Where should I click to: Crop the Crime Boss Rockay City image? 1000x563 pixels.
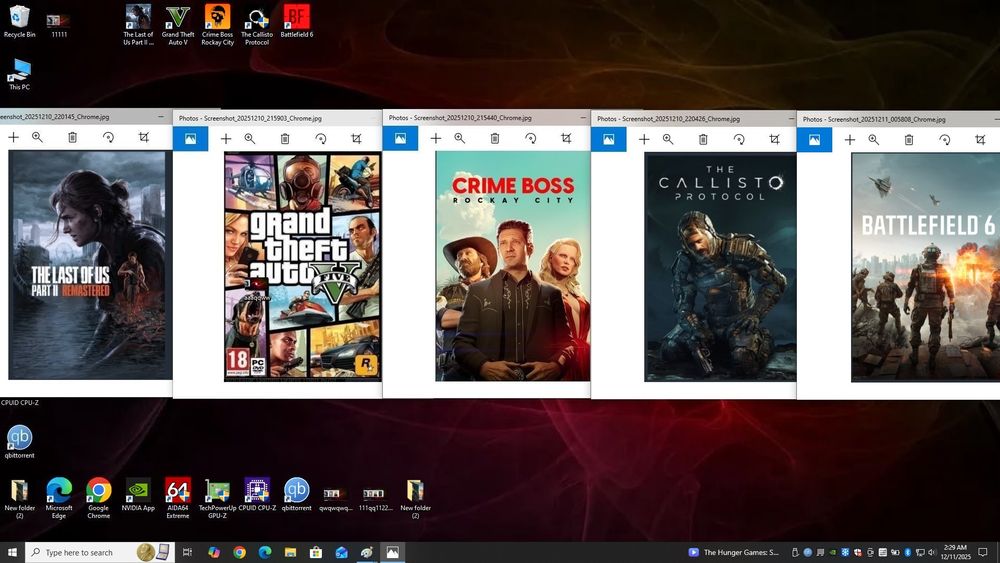566,138
